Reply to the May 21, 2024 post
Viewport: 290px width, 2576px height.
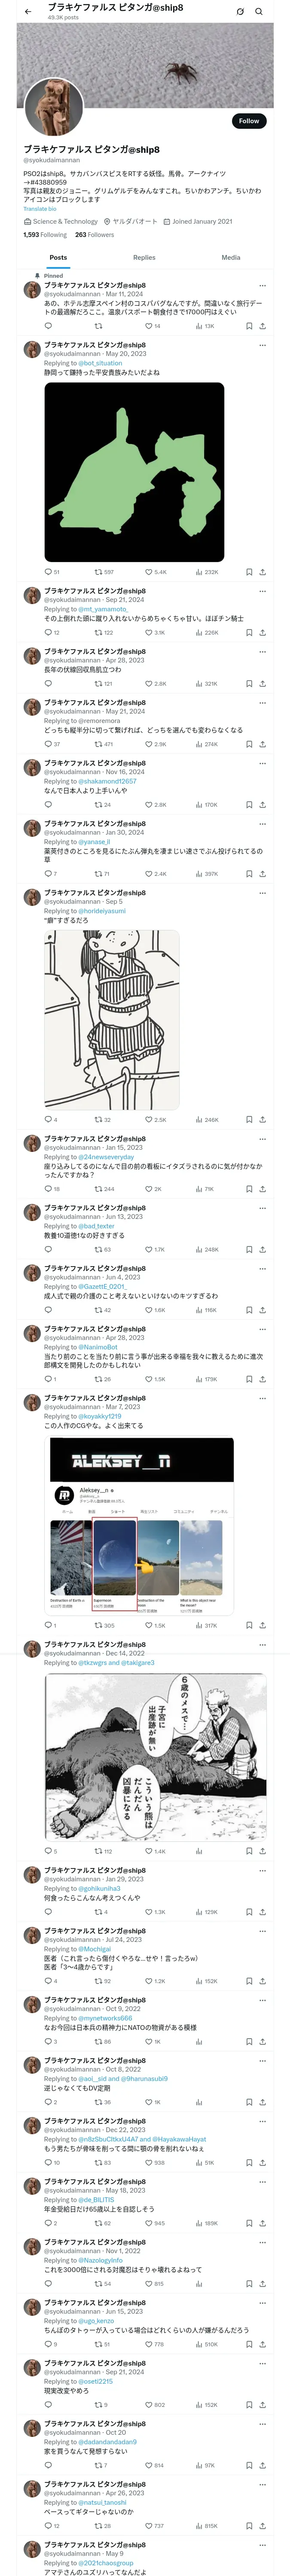point(48,744)
